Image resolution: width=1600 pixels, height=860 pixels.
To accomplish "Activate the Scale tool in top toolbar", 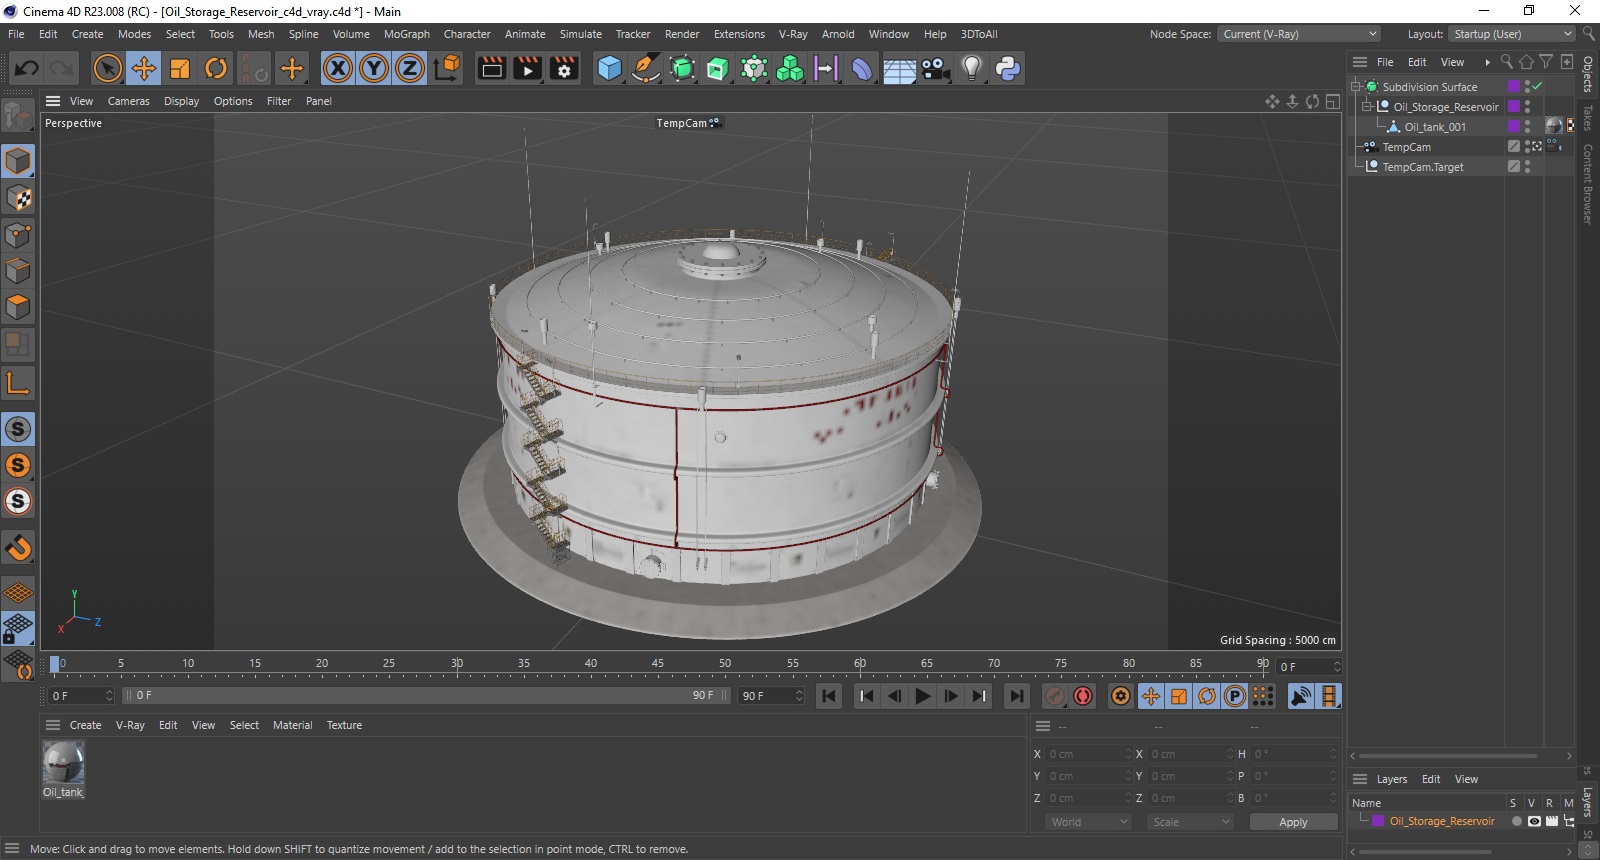I will tap(180, 68).
